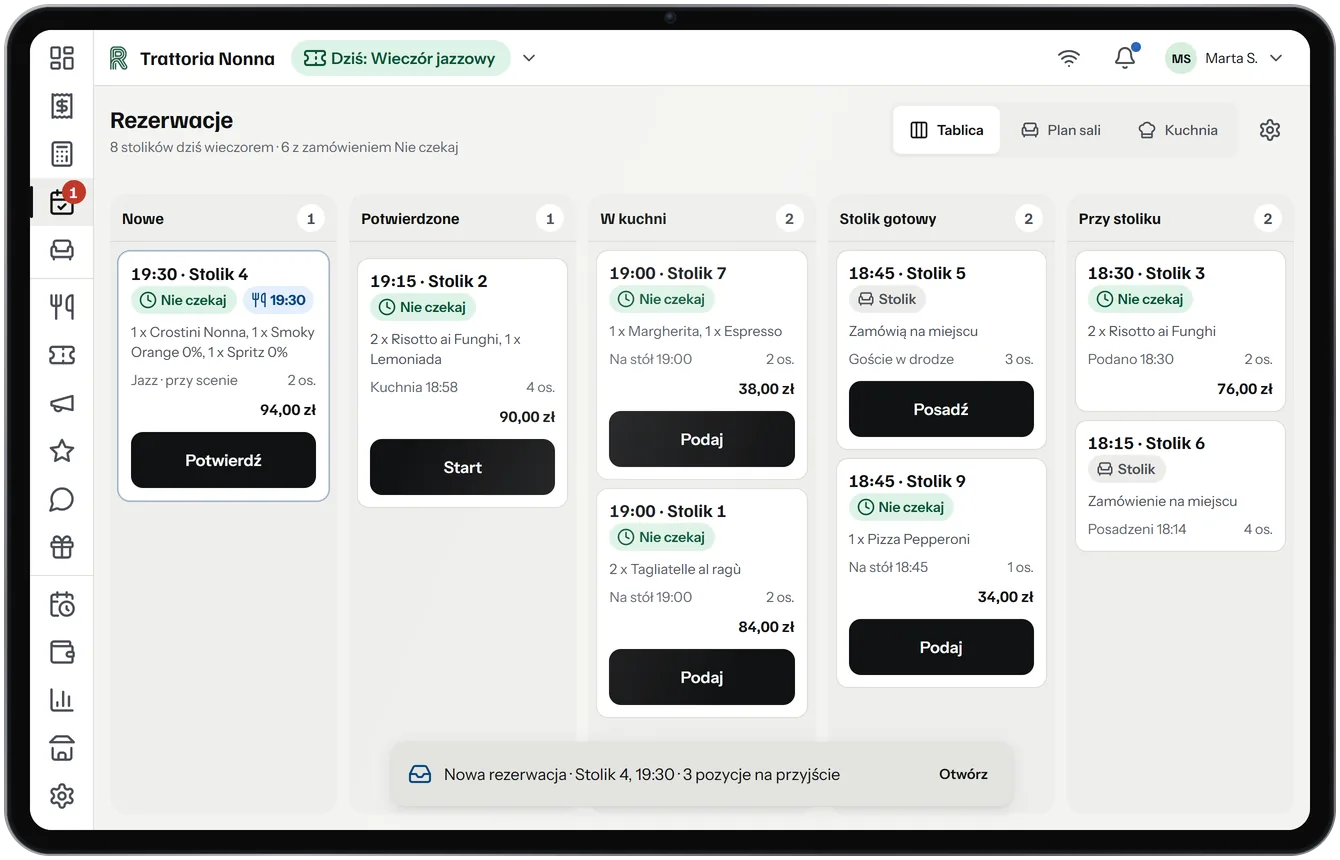Click the 19:30 chip on Stolik 4 card

pos(278,300)
